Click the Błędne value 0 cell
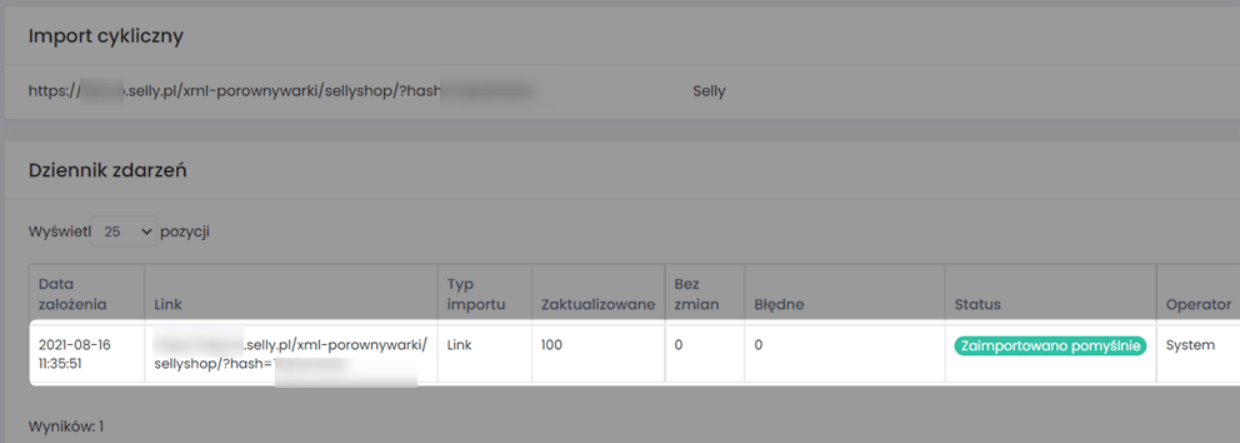Screen dimensions: 1243x443 coord(759,345)
